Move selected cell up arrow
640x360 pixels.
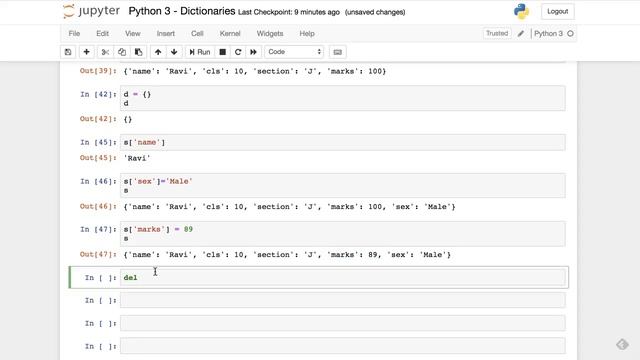(158, 52)
